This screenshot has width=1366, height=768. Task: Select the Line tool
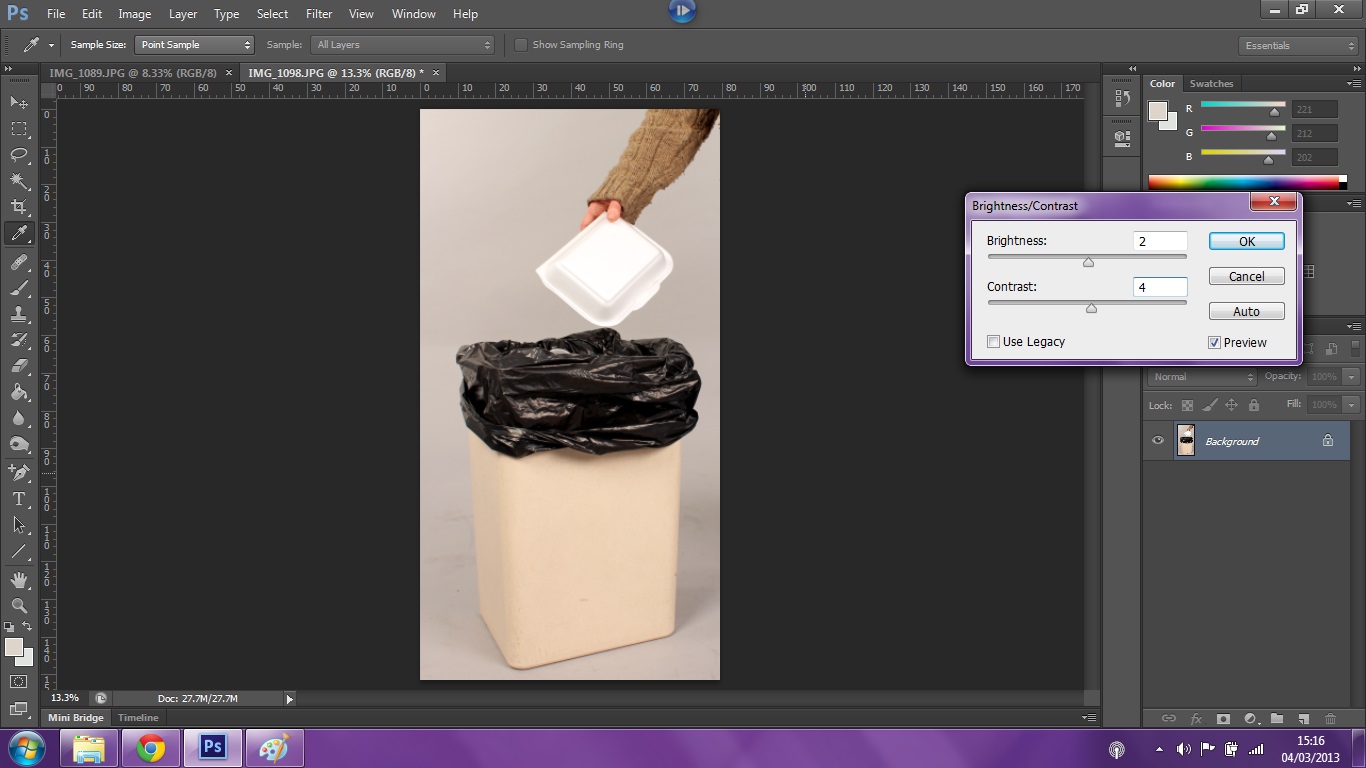[x=19, y=550]
